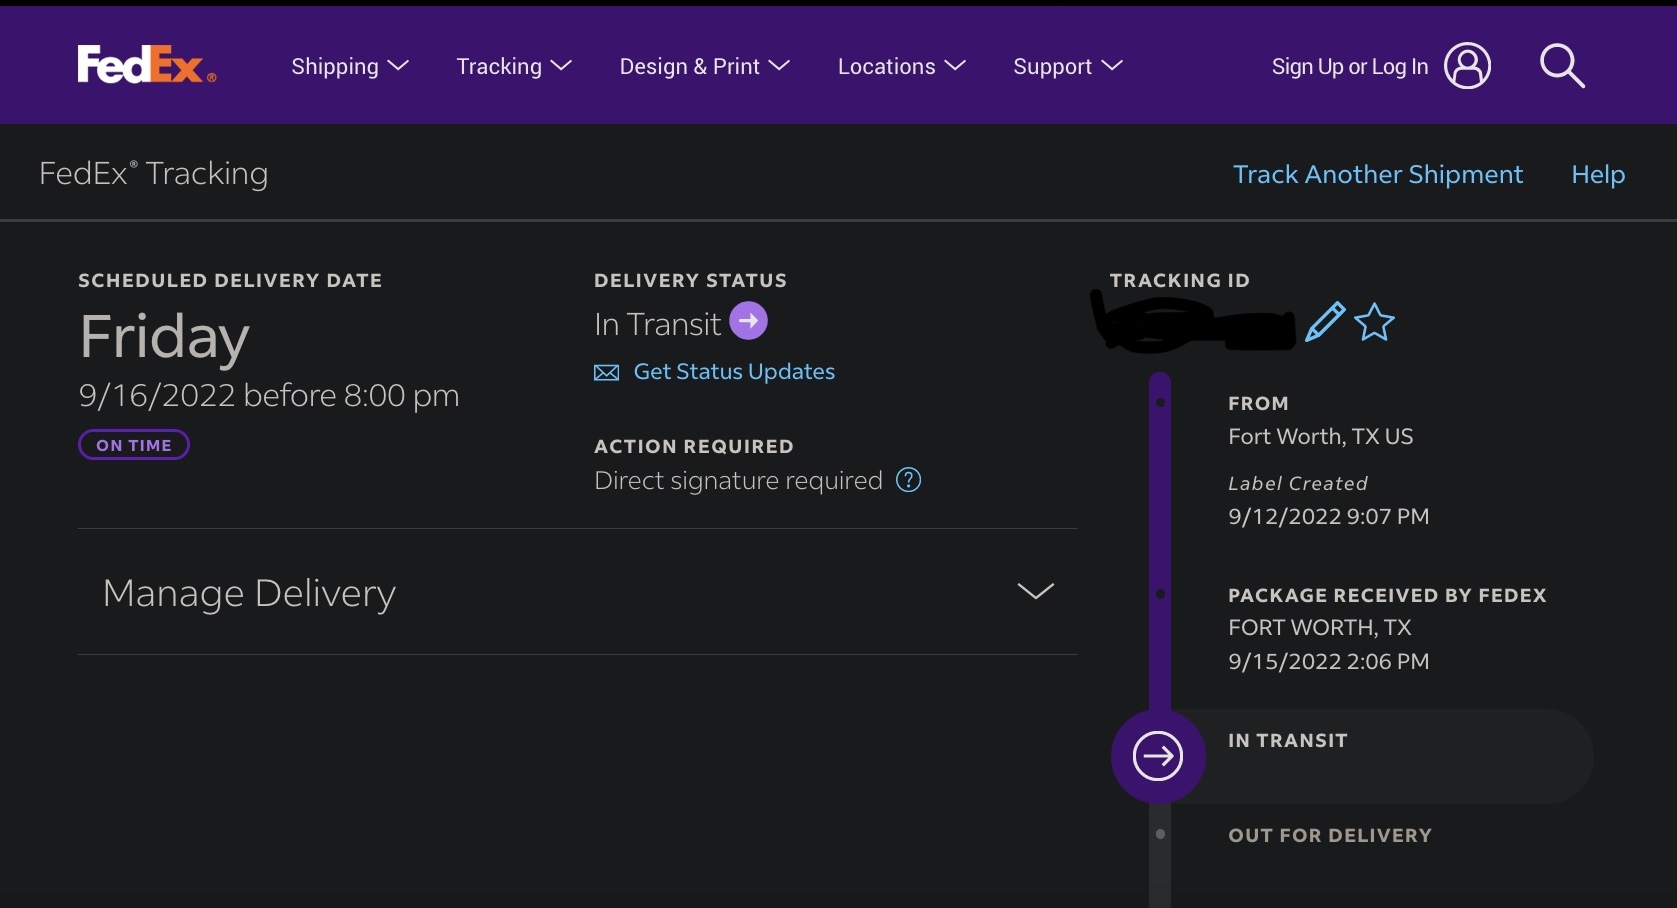Open the direct signature help question mark
Image resolution: width=1677 pixels, height=908 pixels.
point(908,480)
